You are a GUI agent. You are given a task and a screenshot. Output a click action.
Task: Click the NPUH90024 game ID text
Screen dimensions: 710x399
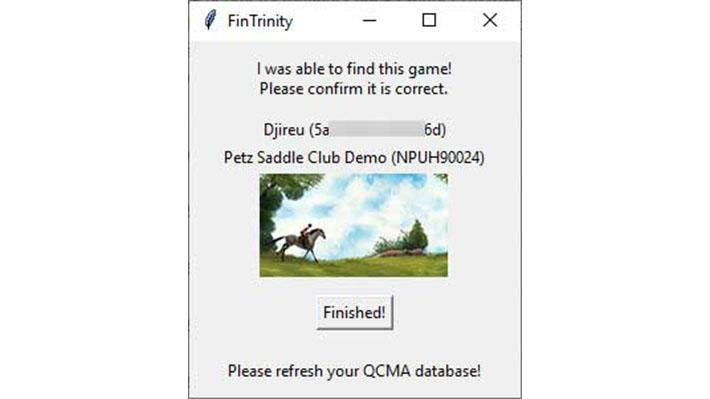point(438,158)
